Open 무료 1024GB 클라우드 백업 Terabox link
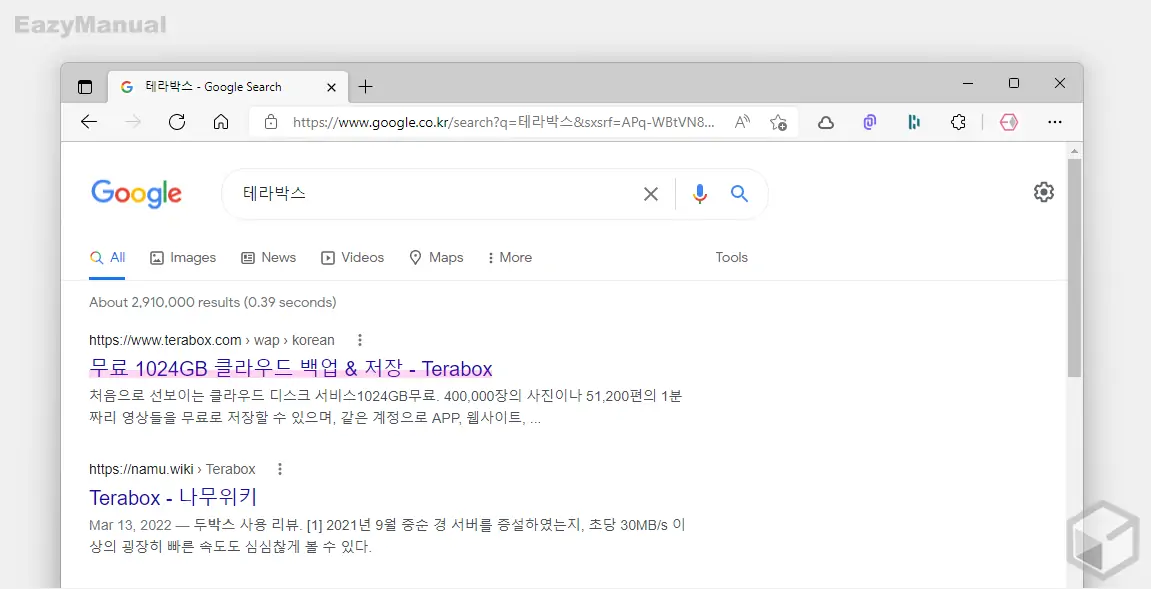Image resolution: width=1151 pixels, height=589 pixels. click(291, 369)
